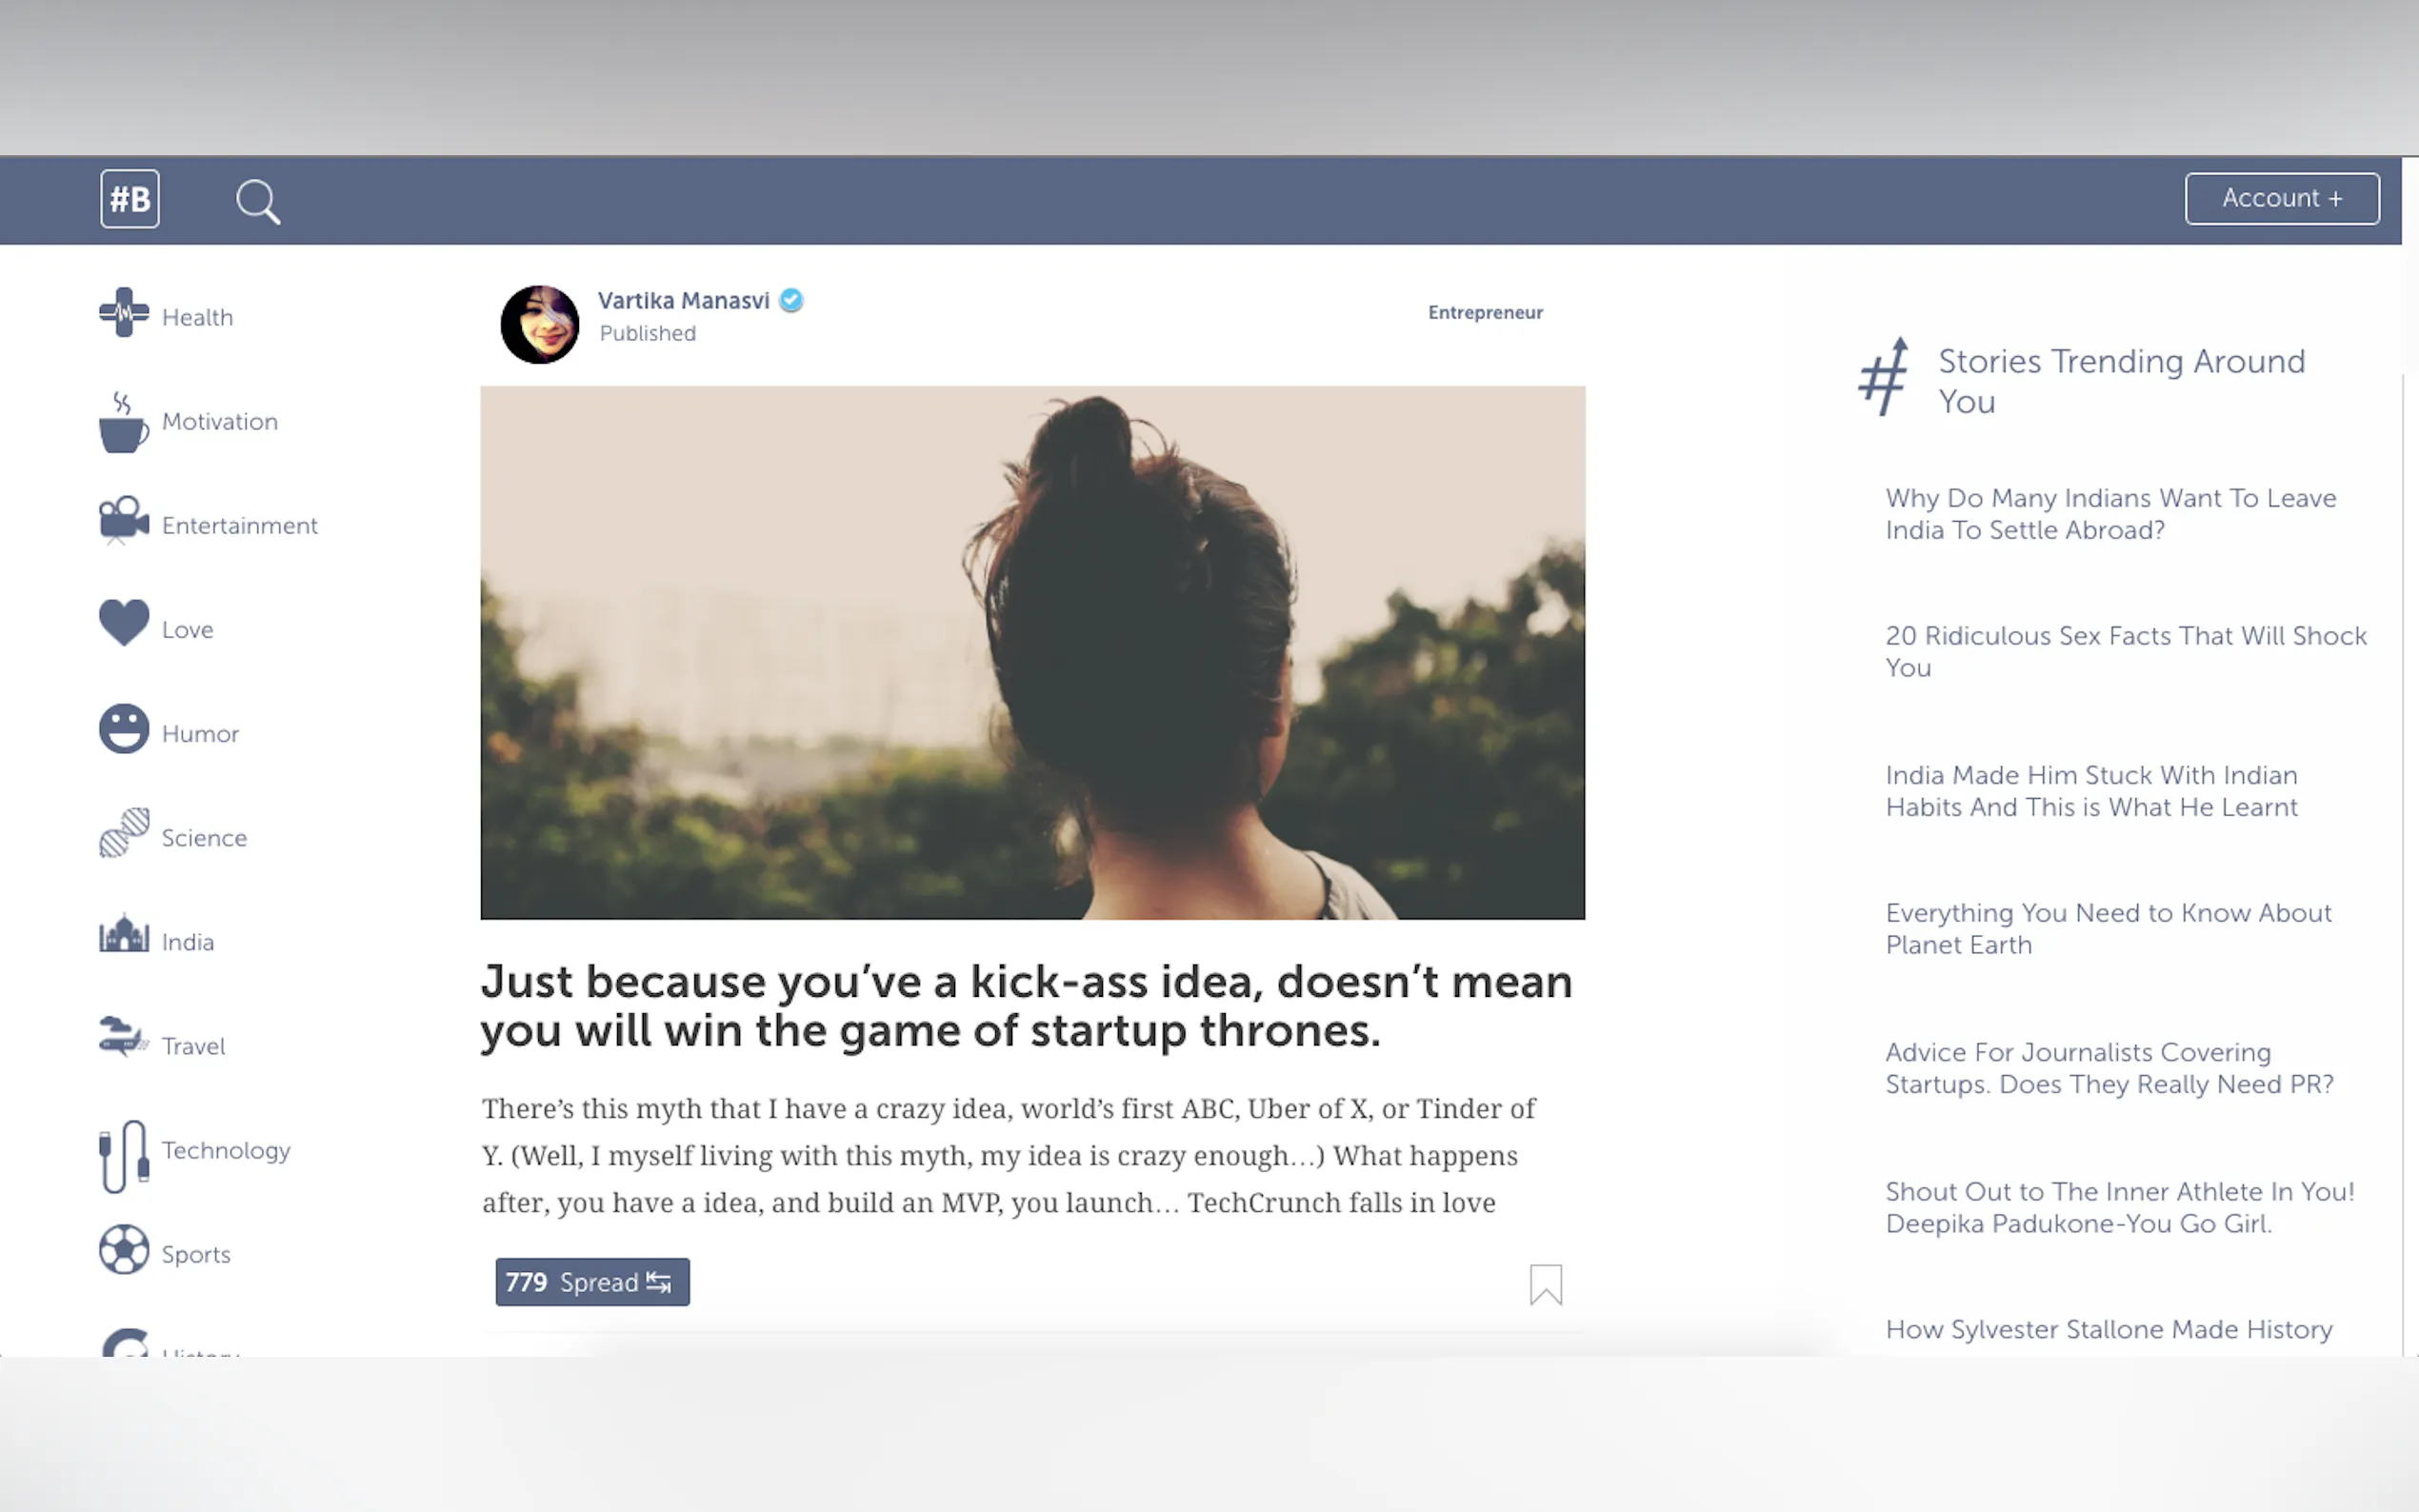Click the Entrepreneur category tag

click(x=1484, y=313)
